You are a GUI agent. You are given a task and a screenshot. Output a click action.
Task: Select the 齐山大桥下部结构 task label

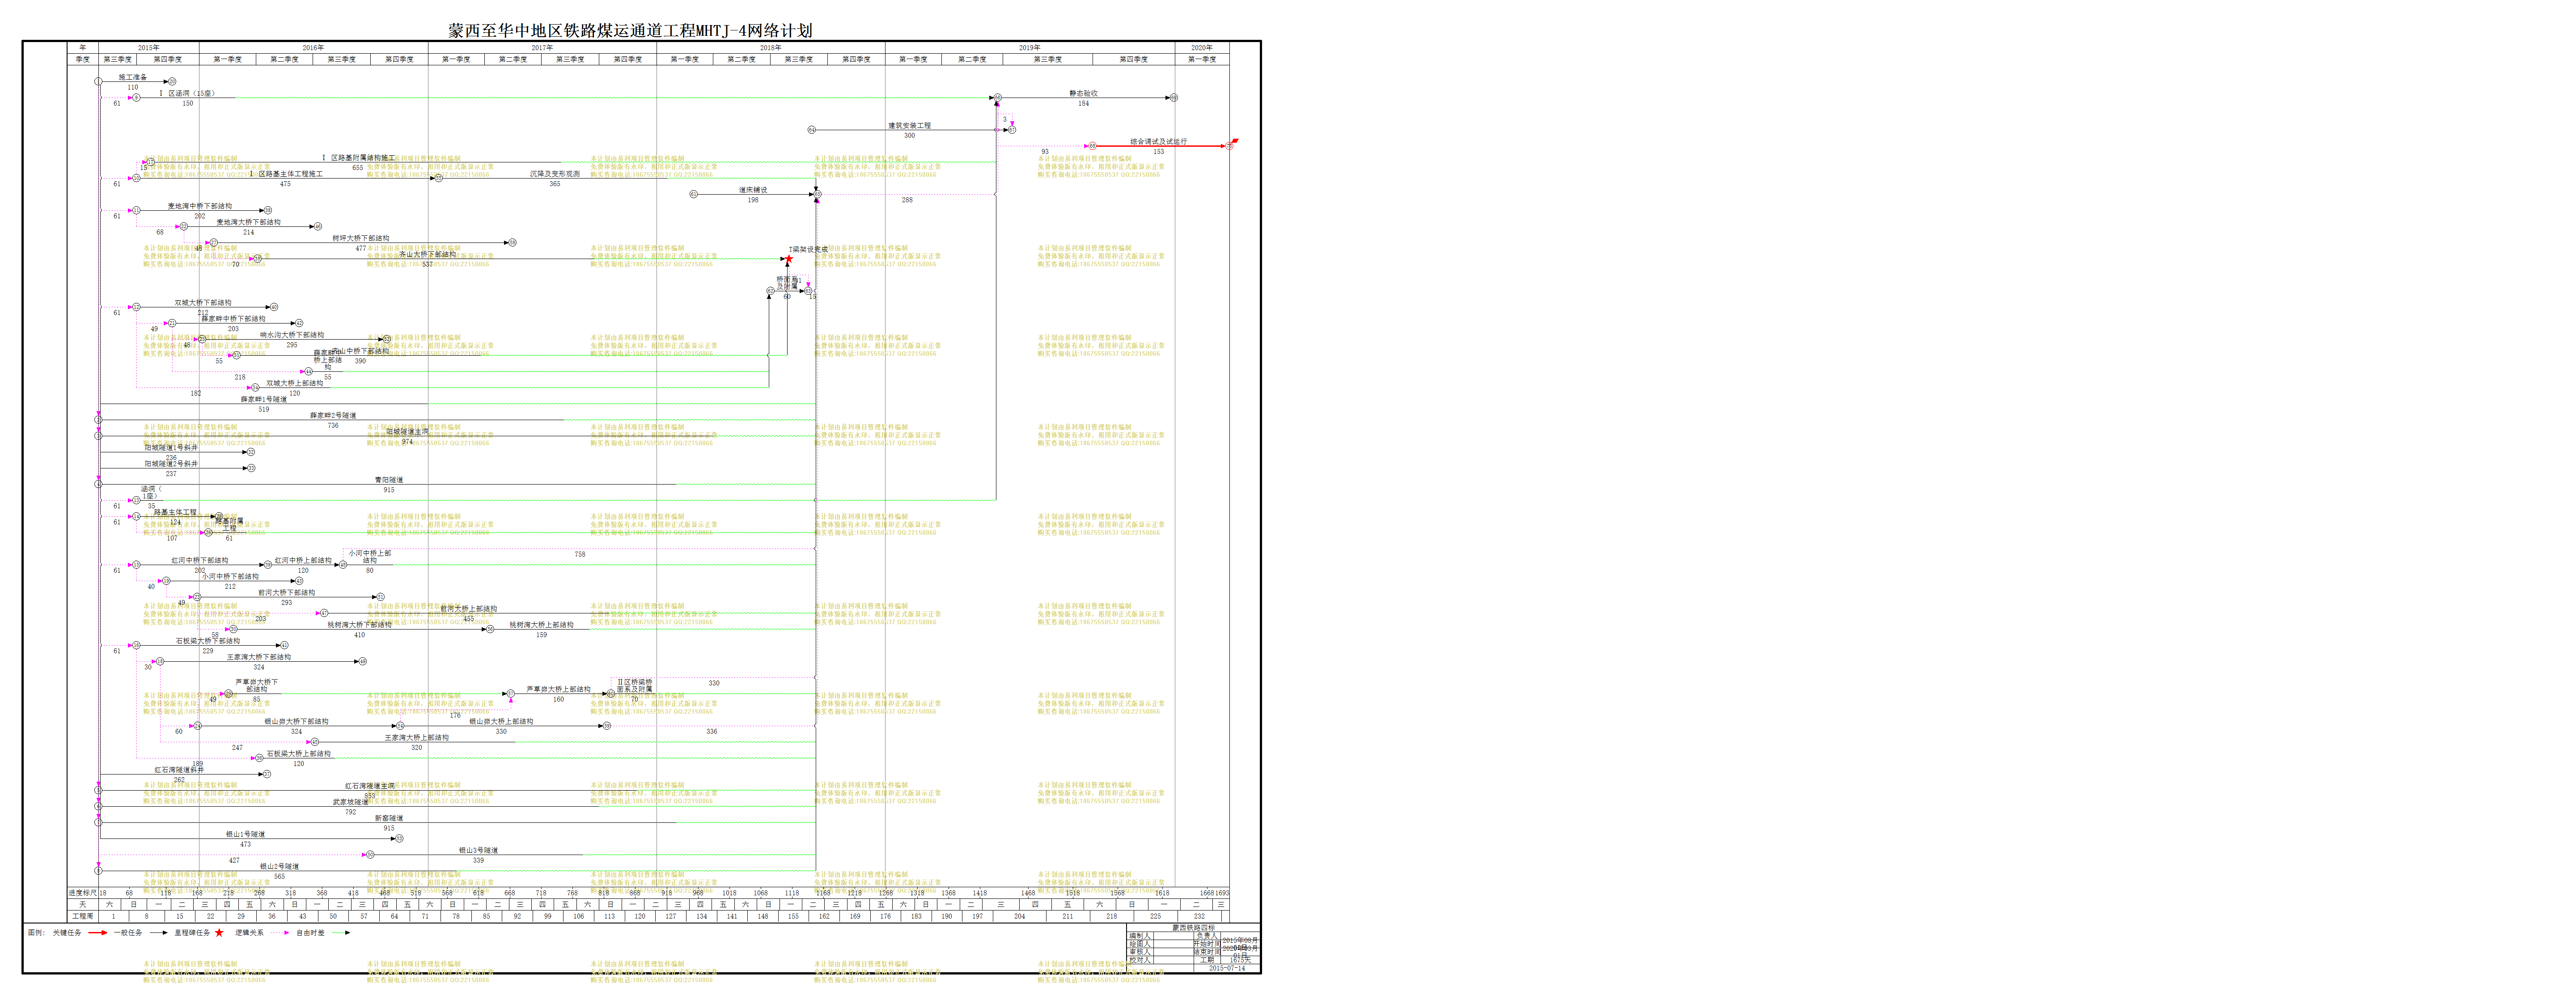point(428,254)
